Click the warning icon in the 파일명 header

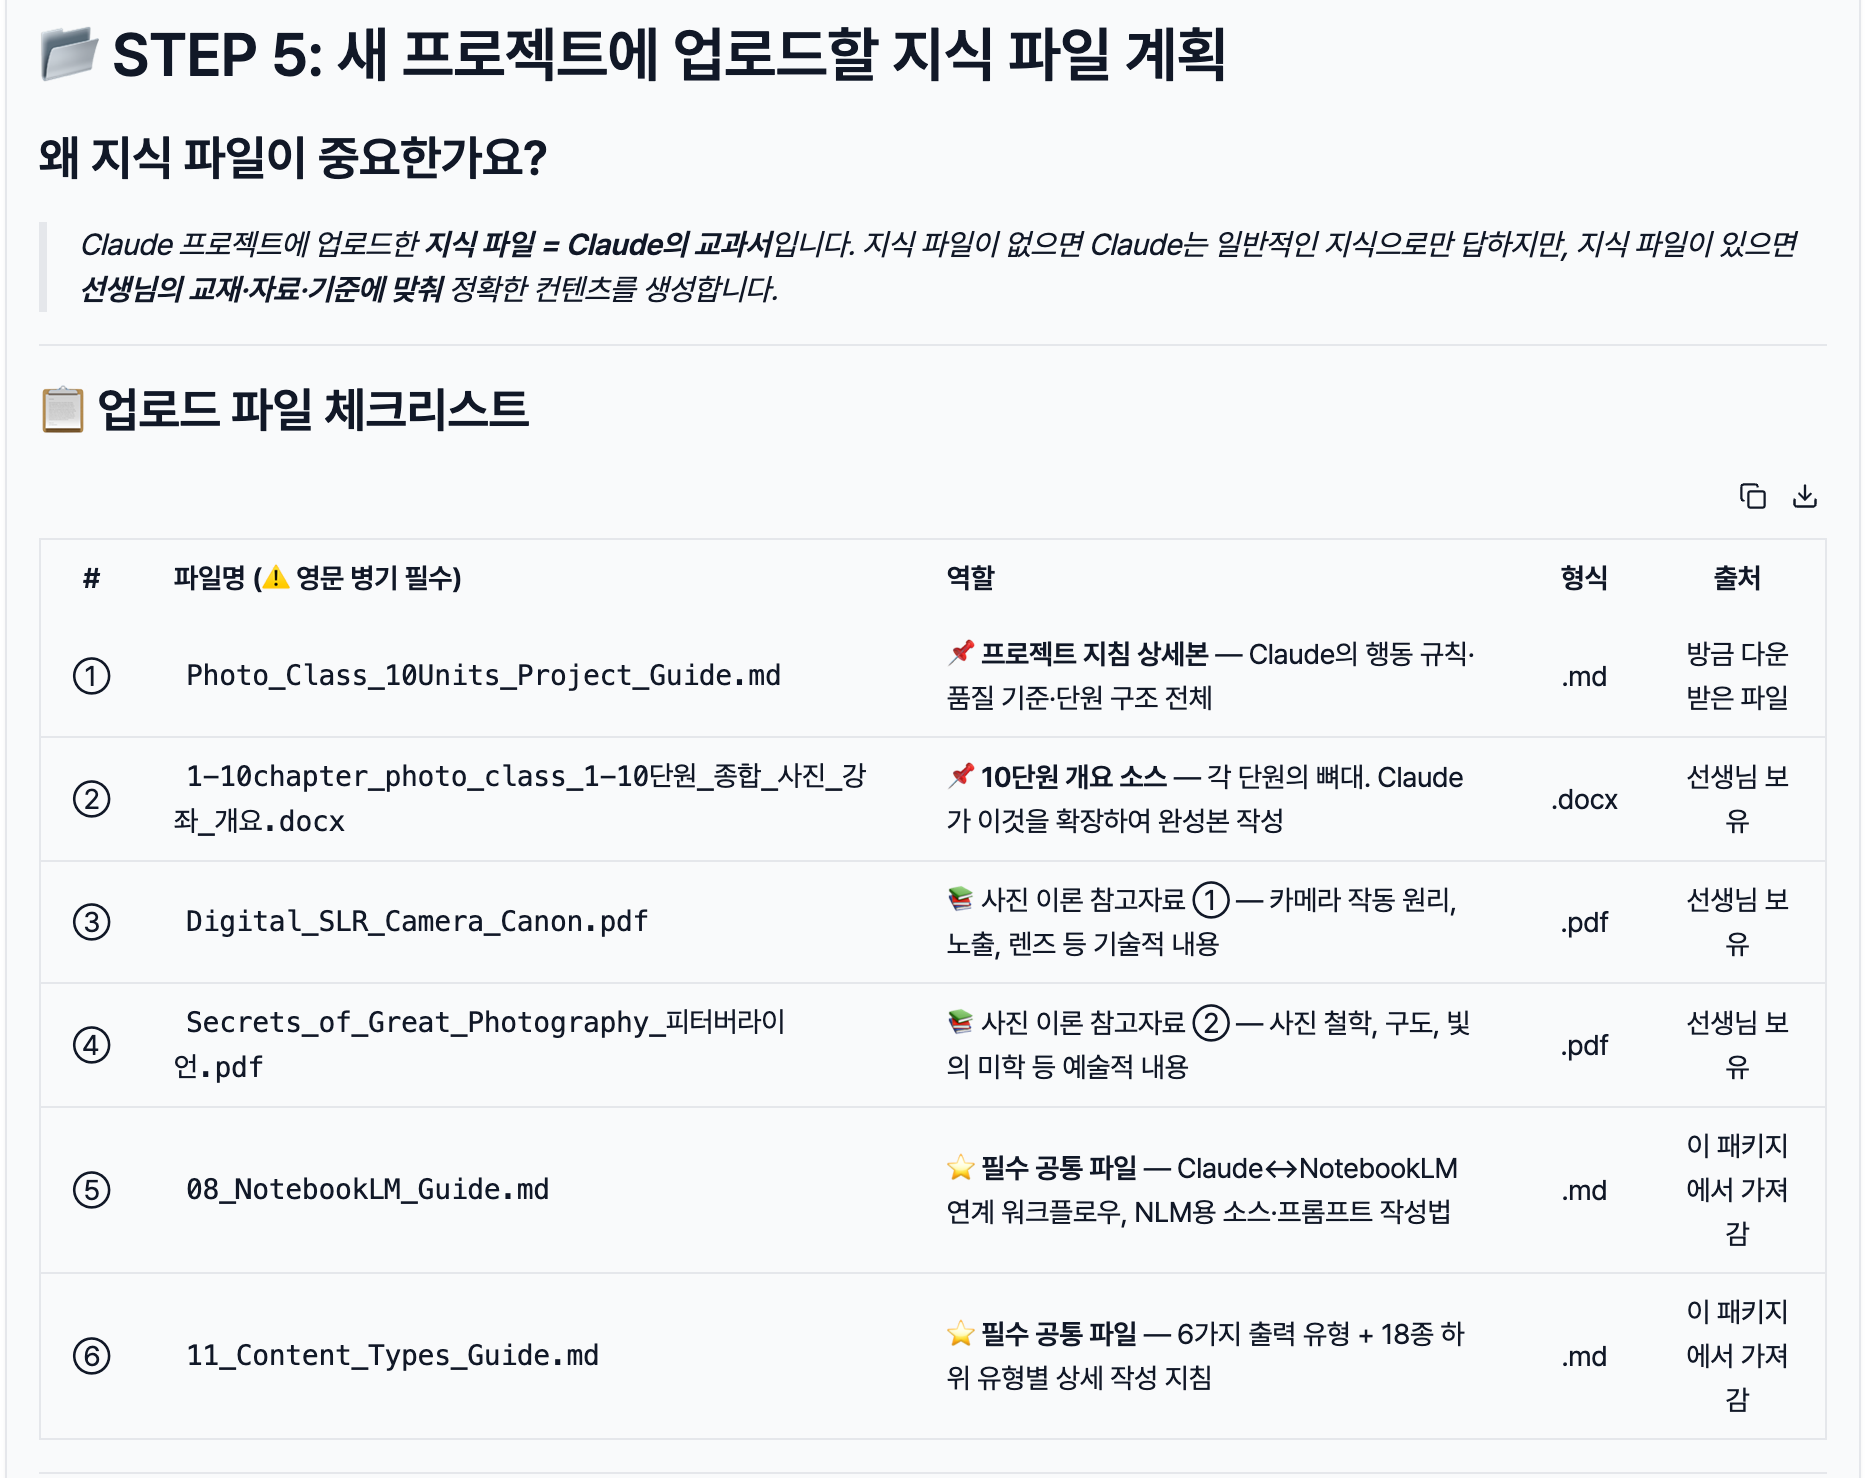(275, 578)
